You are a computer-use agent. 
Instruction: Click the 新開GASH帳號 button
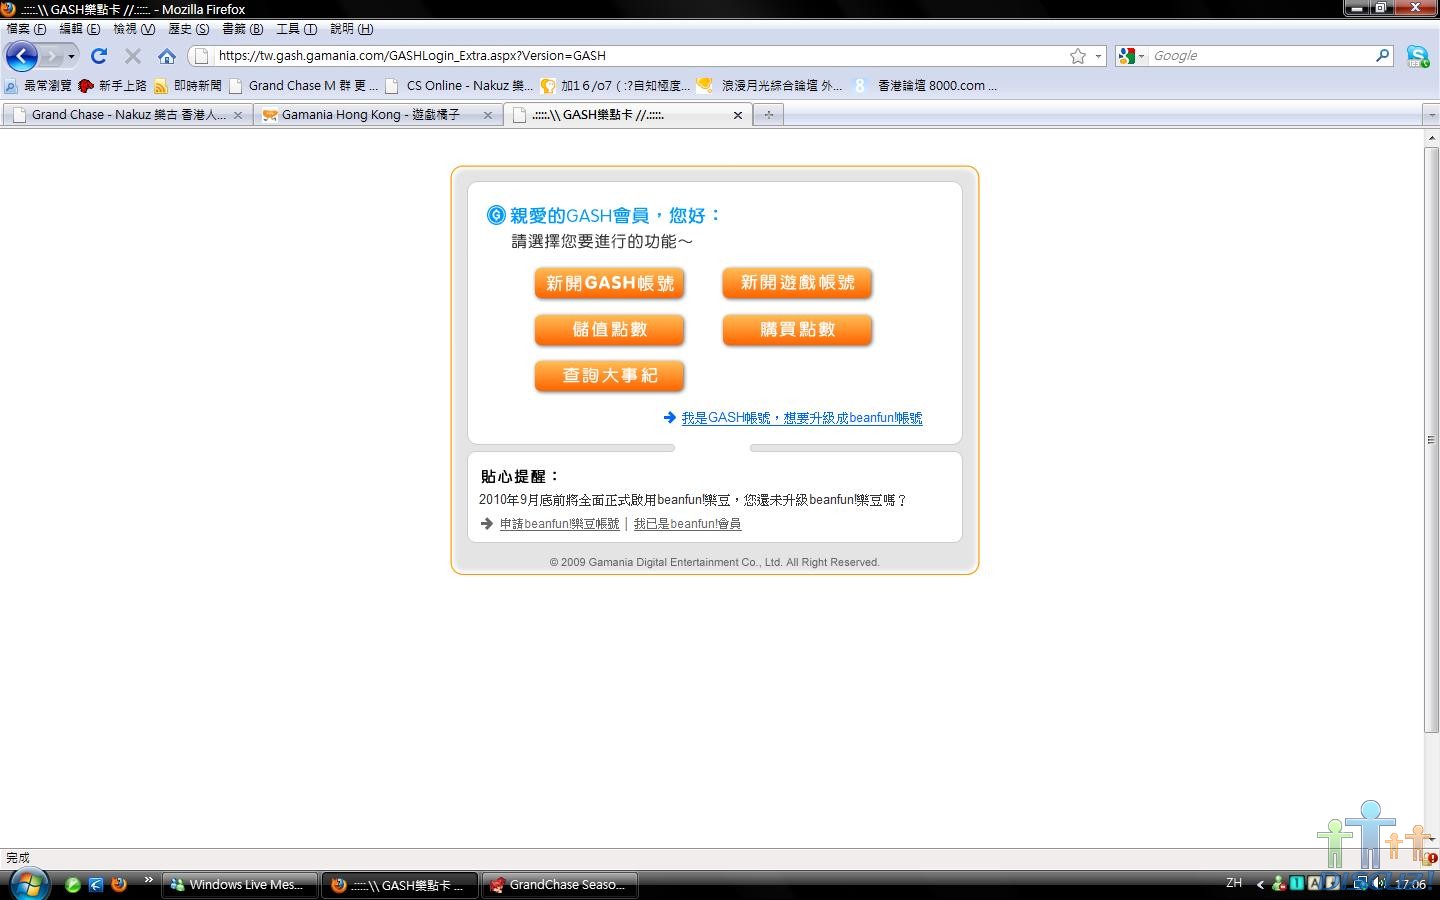(610, 283)
